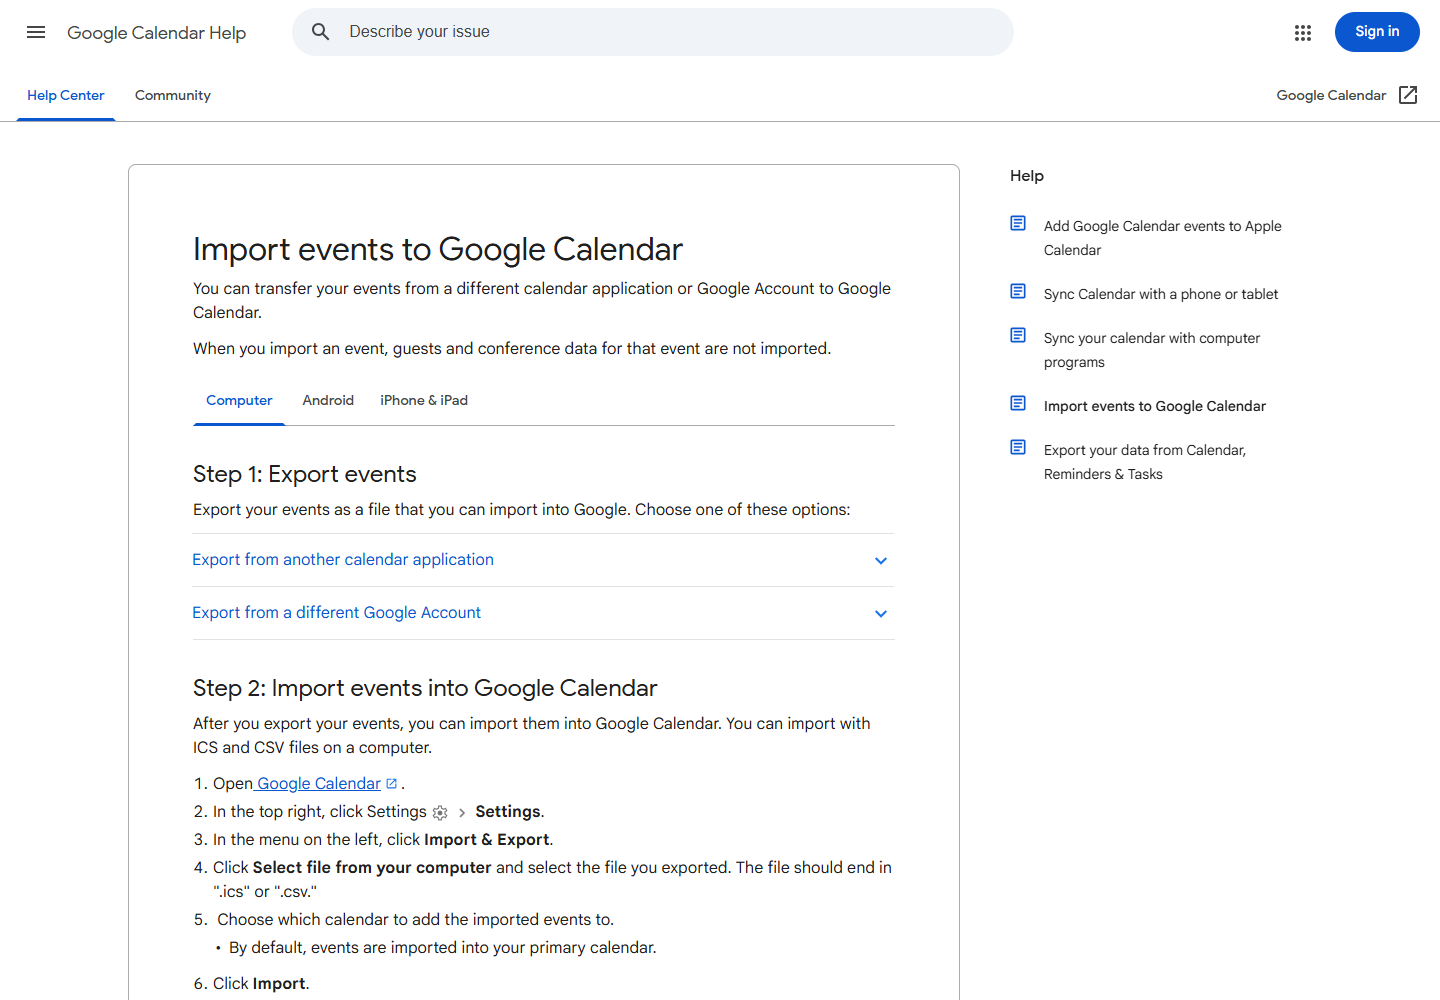
Task: Click the Google Calendar Help title
Action: pos(157,33)
